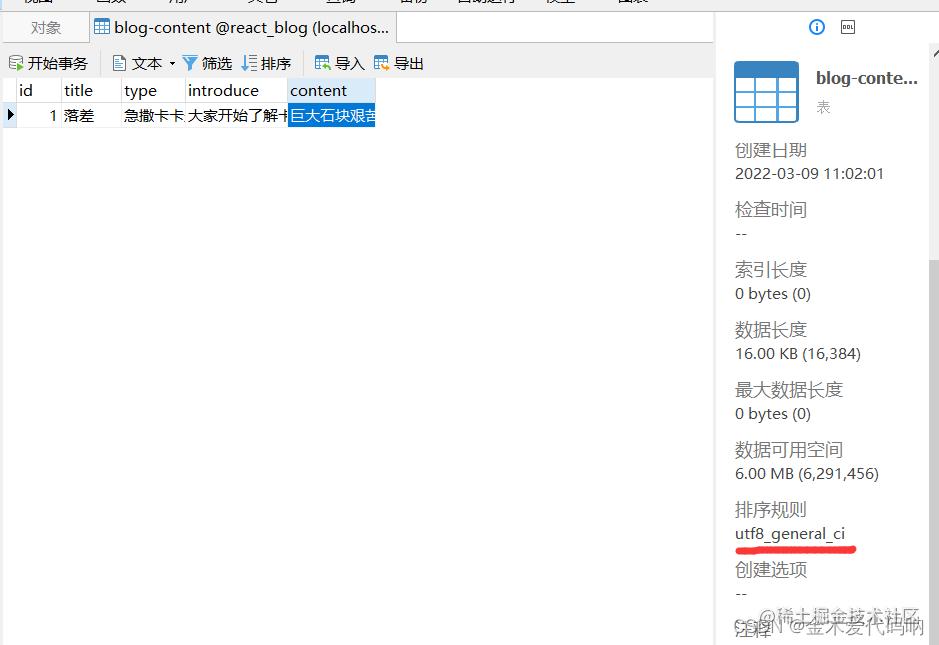Launch the Export (导出) wizard
This screenshot has height=645, width=939.
[x=398, y=63]
